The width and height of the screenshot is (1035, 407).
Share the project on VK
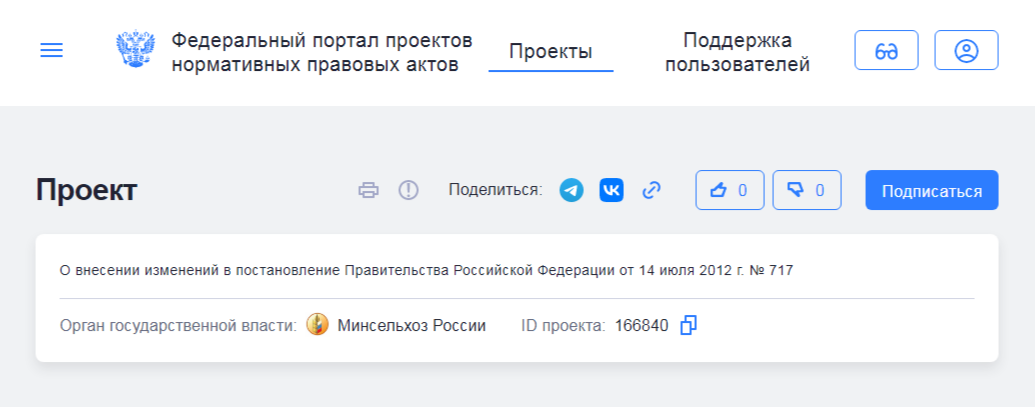click(x=611, y=190)
